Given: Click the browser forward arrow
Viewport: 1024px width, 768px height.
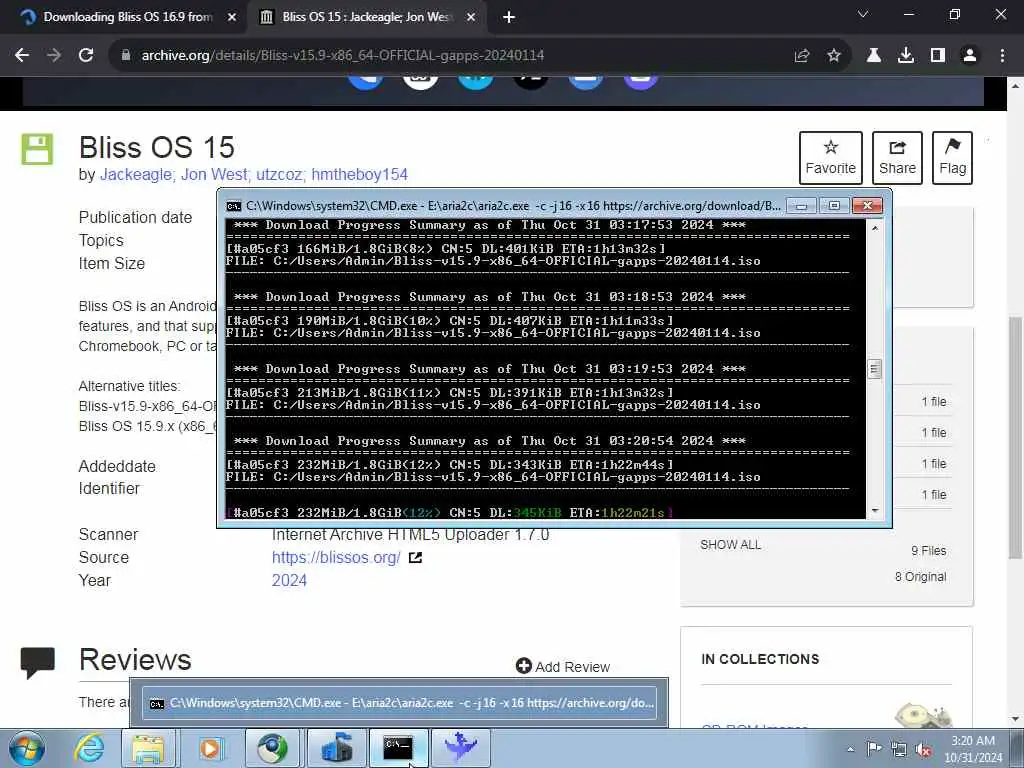Looking at the screenshot, I should click(54, 56).
